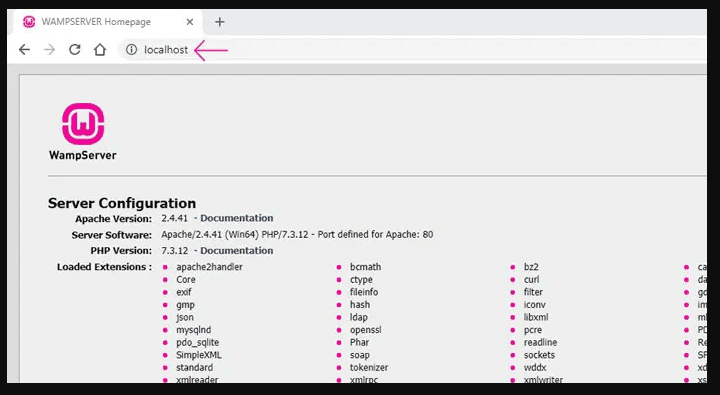Click the Apache Version: label

pyautogui.click(x=113, y=219)
